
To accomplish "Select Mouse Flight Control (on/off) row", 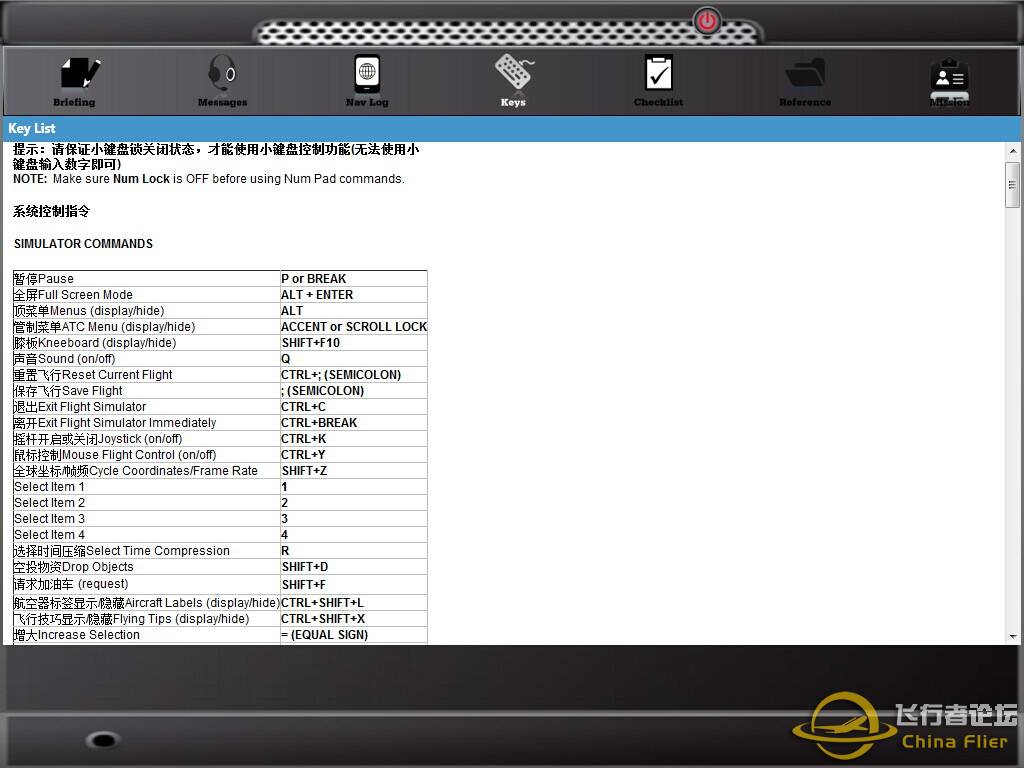I will coord(220,455).
